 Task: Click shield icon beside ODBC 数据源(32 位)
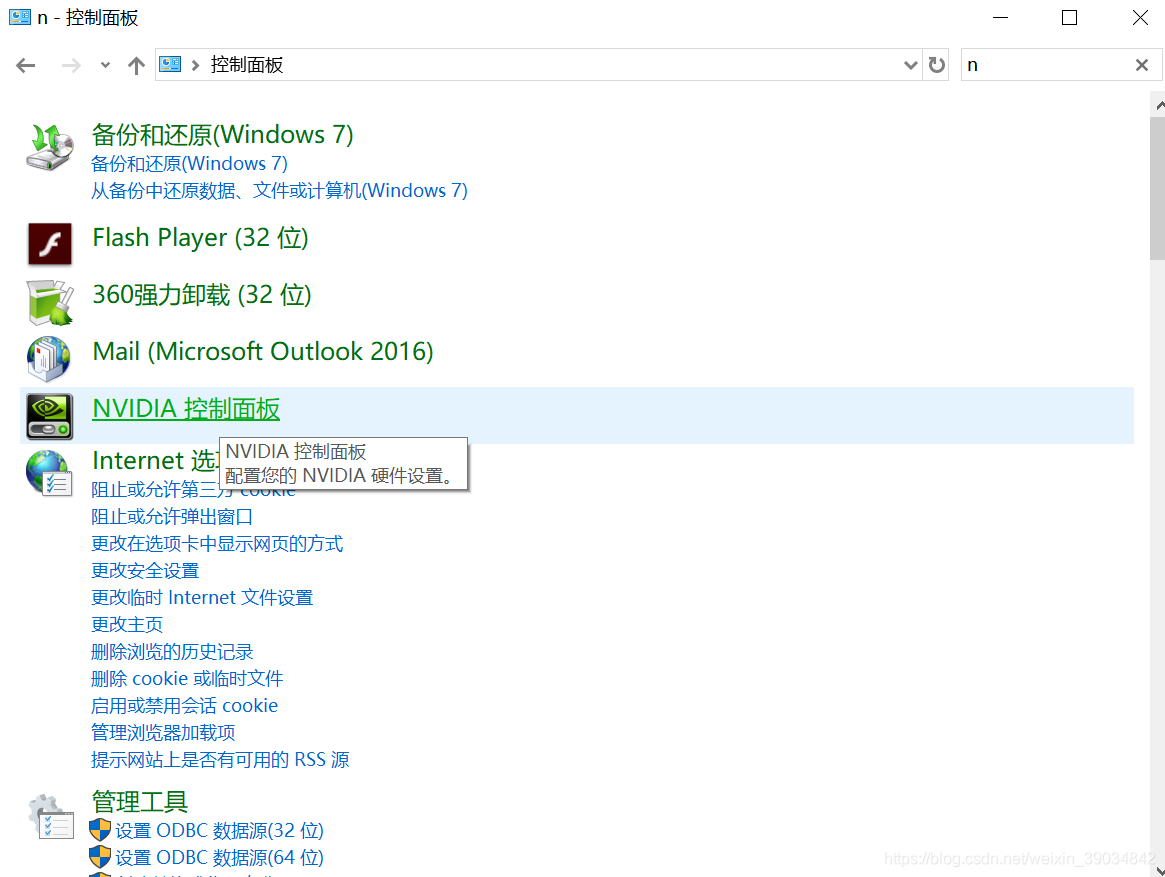[x=100, y=830]
